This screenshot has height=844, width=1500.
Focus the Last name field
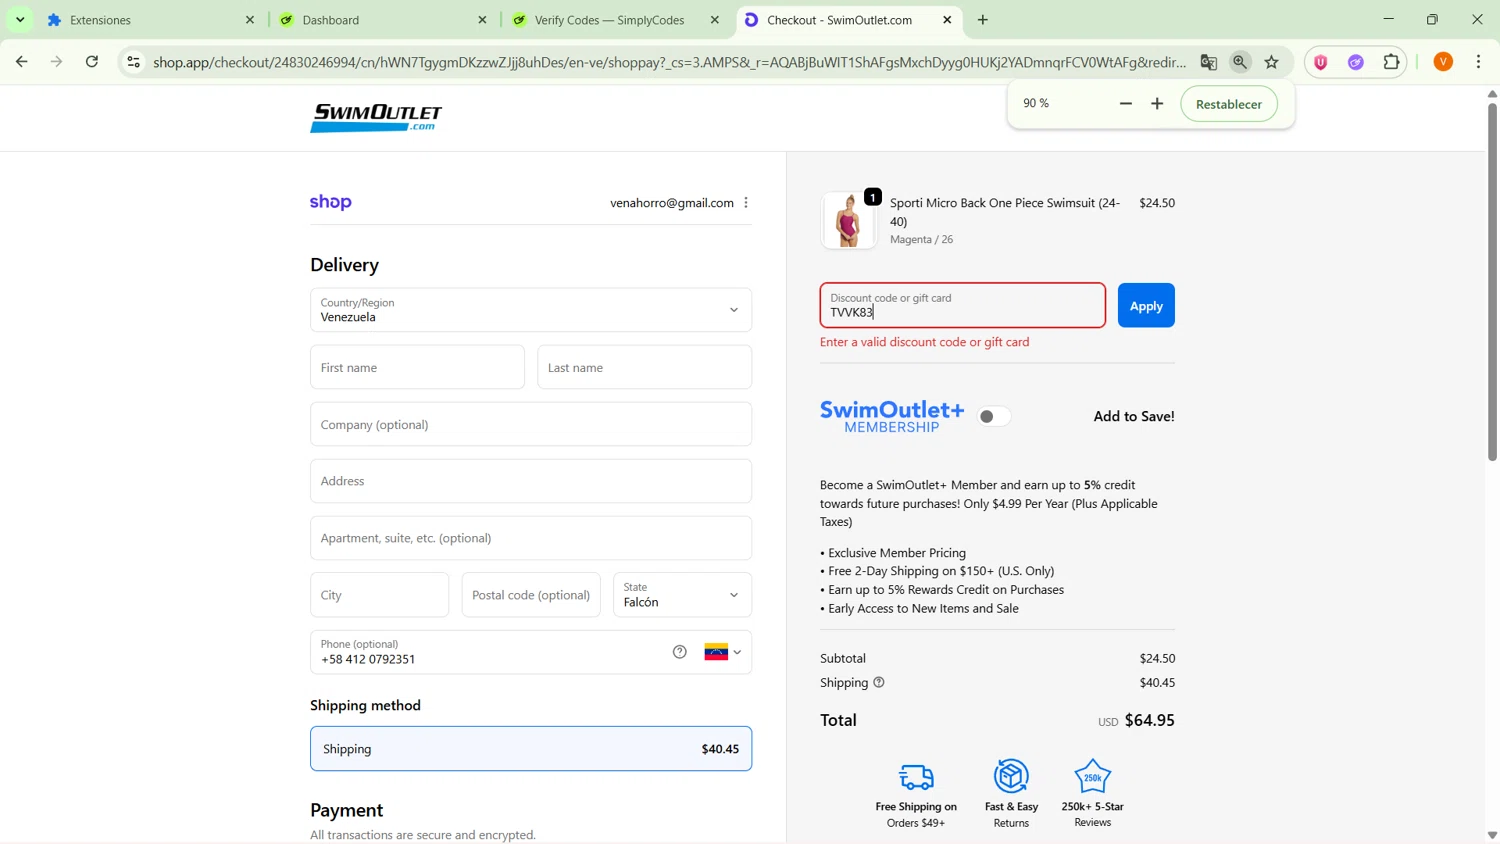point(644,367)
